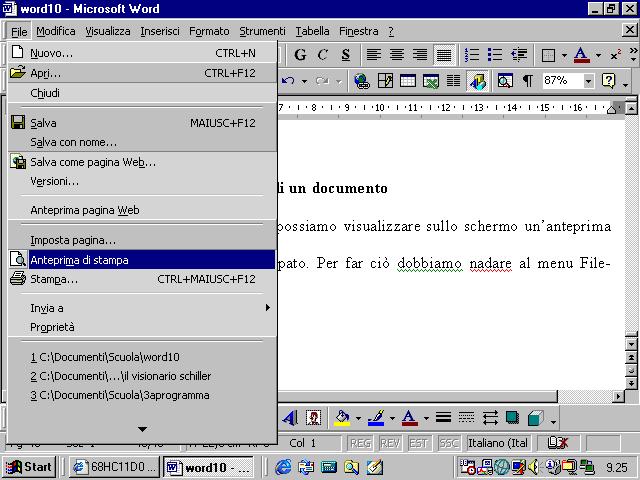Toggle the drawing toolbar icon
The image size is (640, 480).
pyautogui.click(x=477, y=81)
